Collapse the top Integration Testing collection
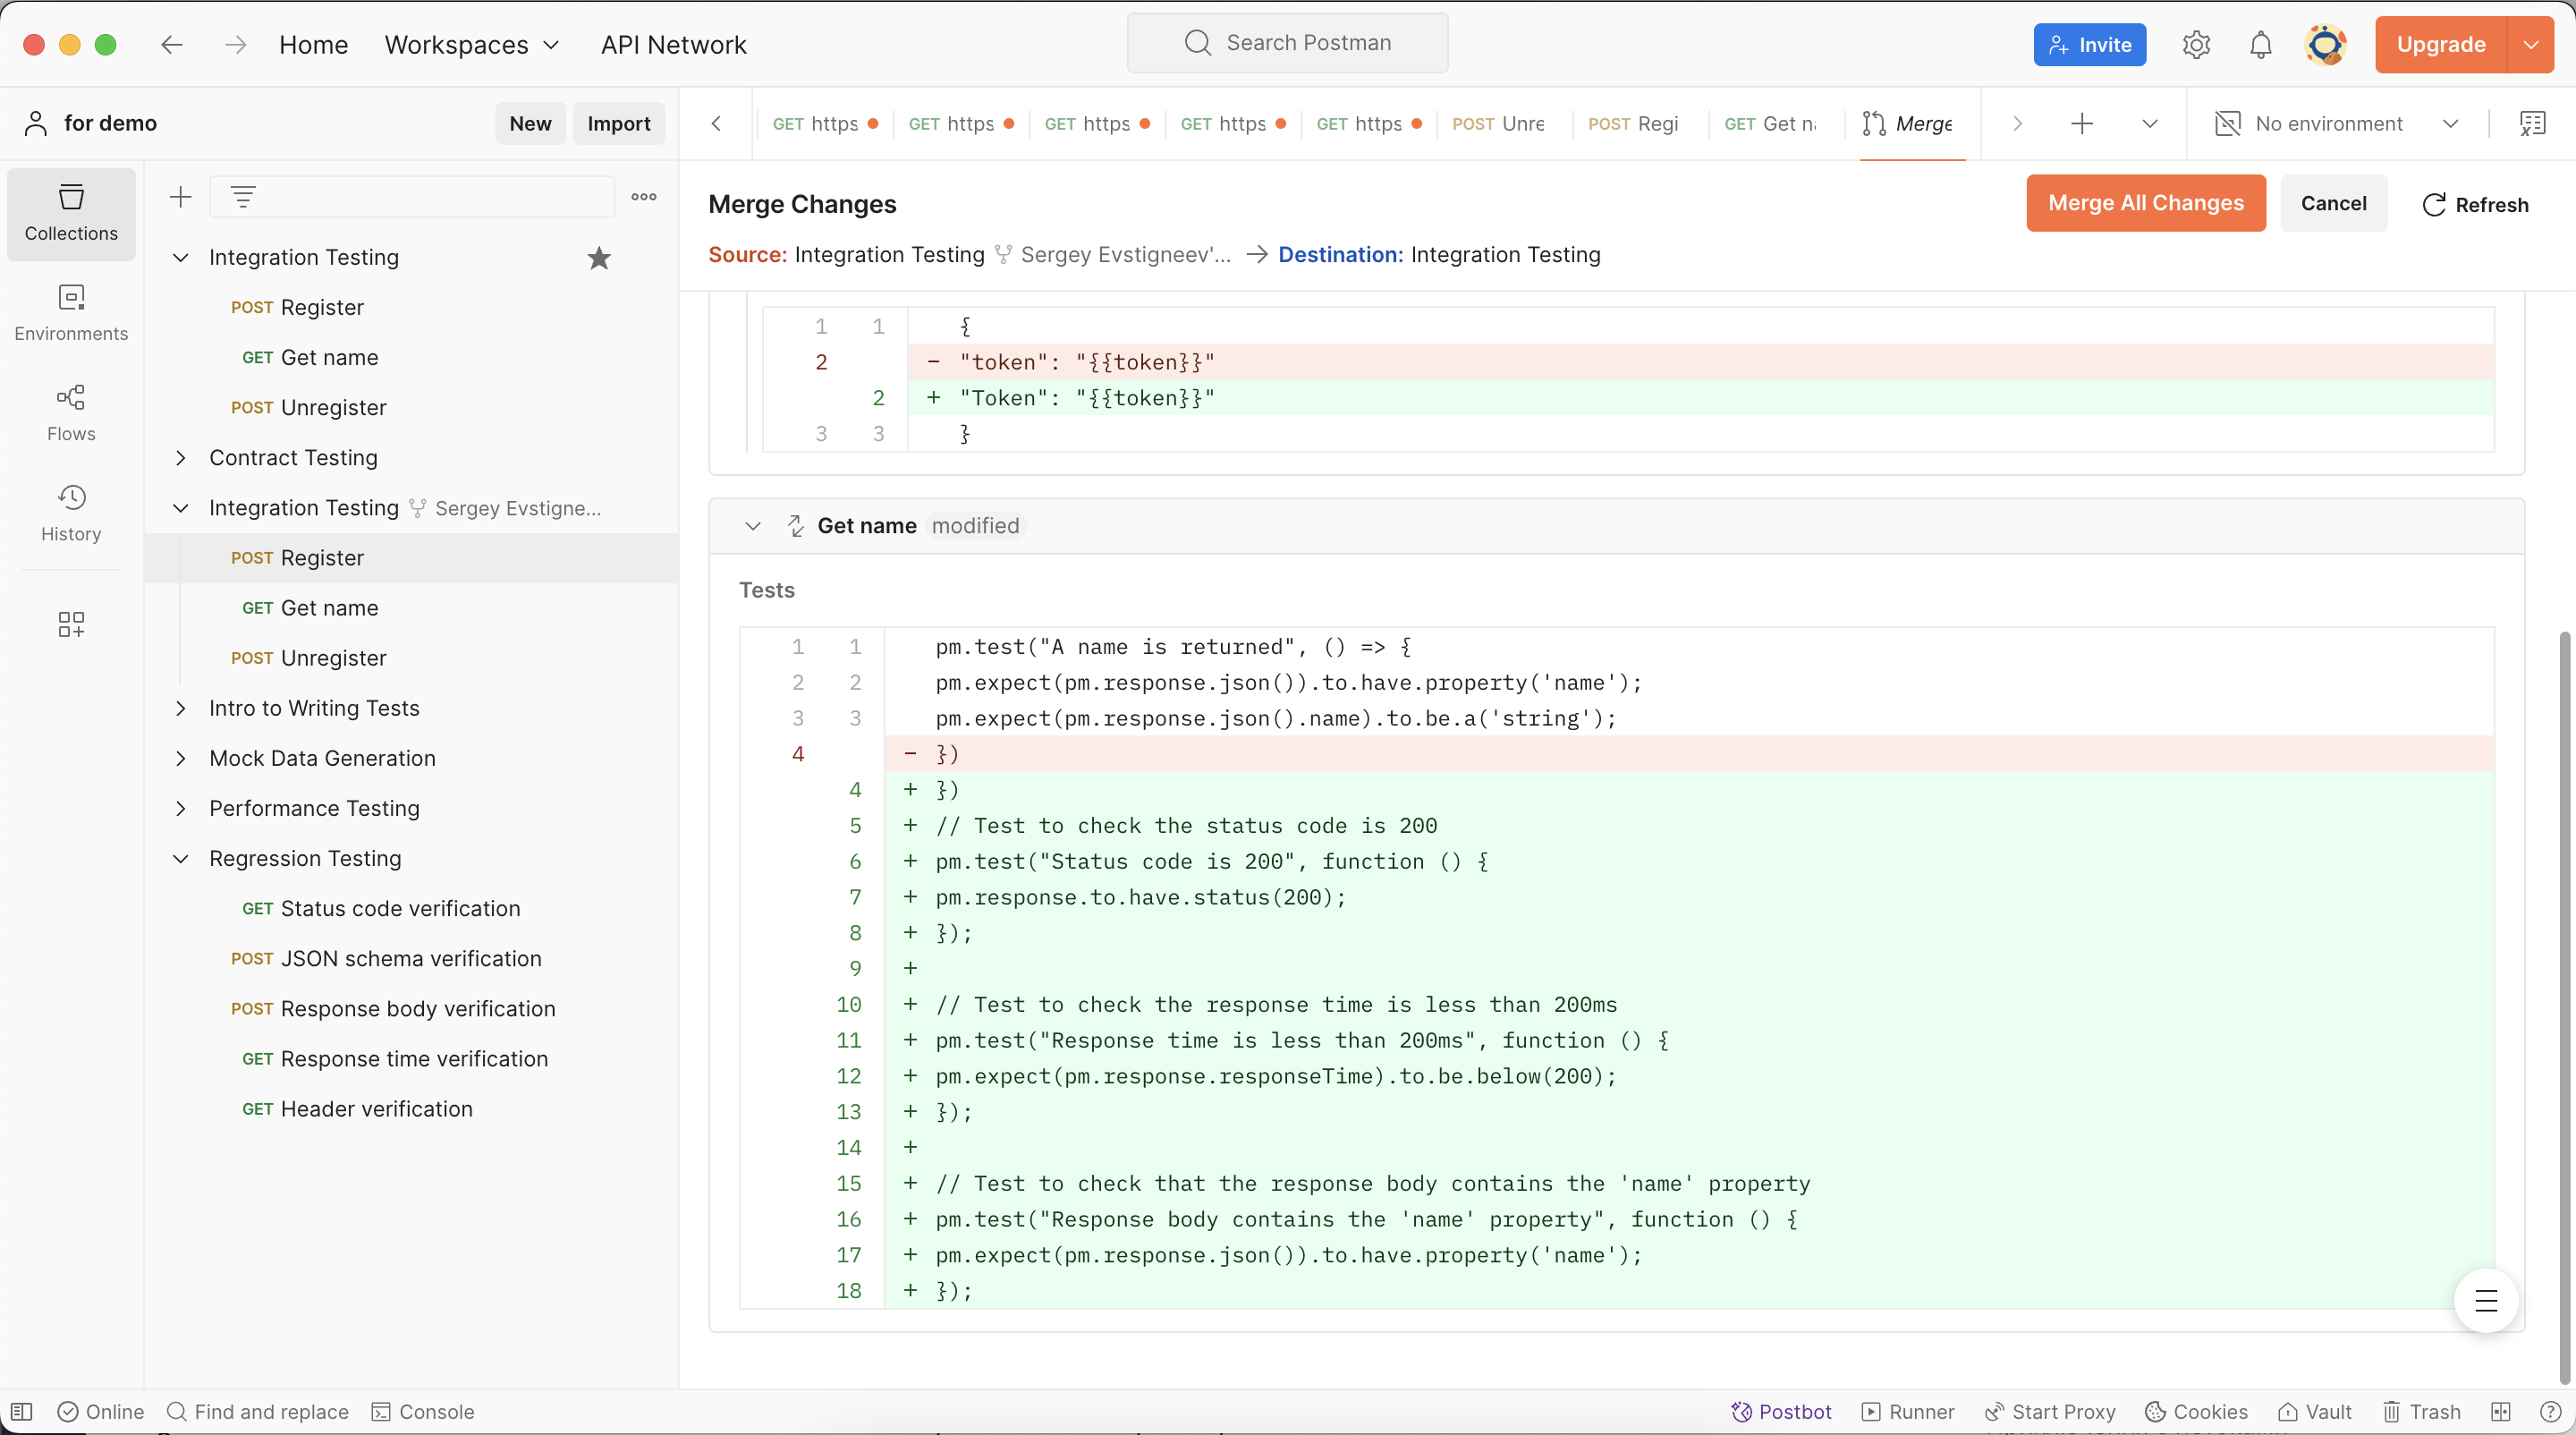2576x1435 pixels. coord(180,258)
